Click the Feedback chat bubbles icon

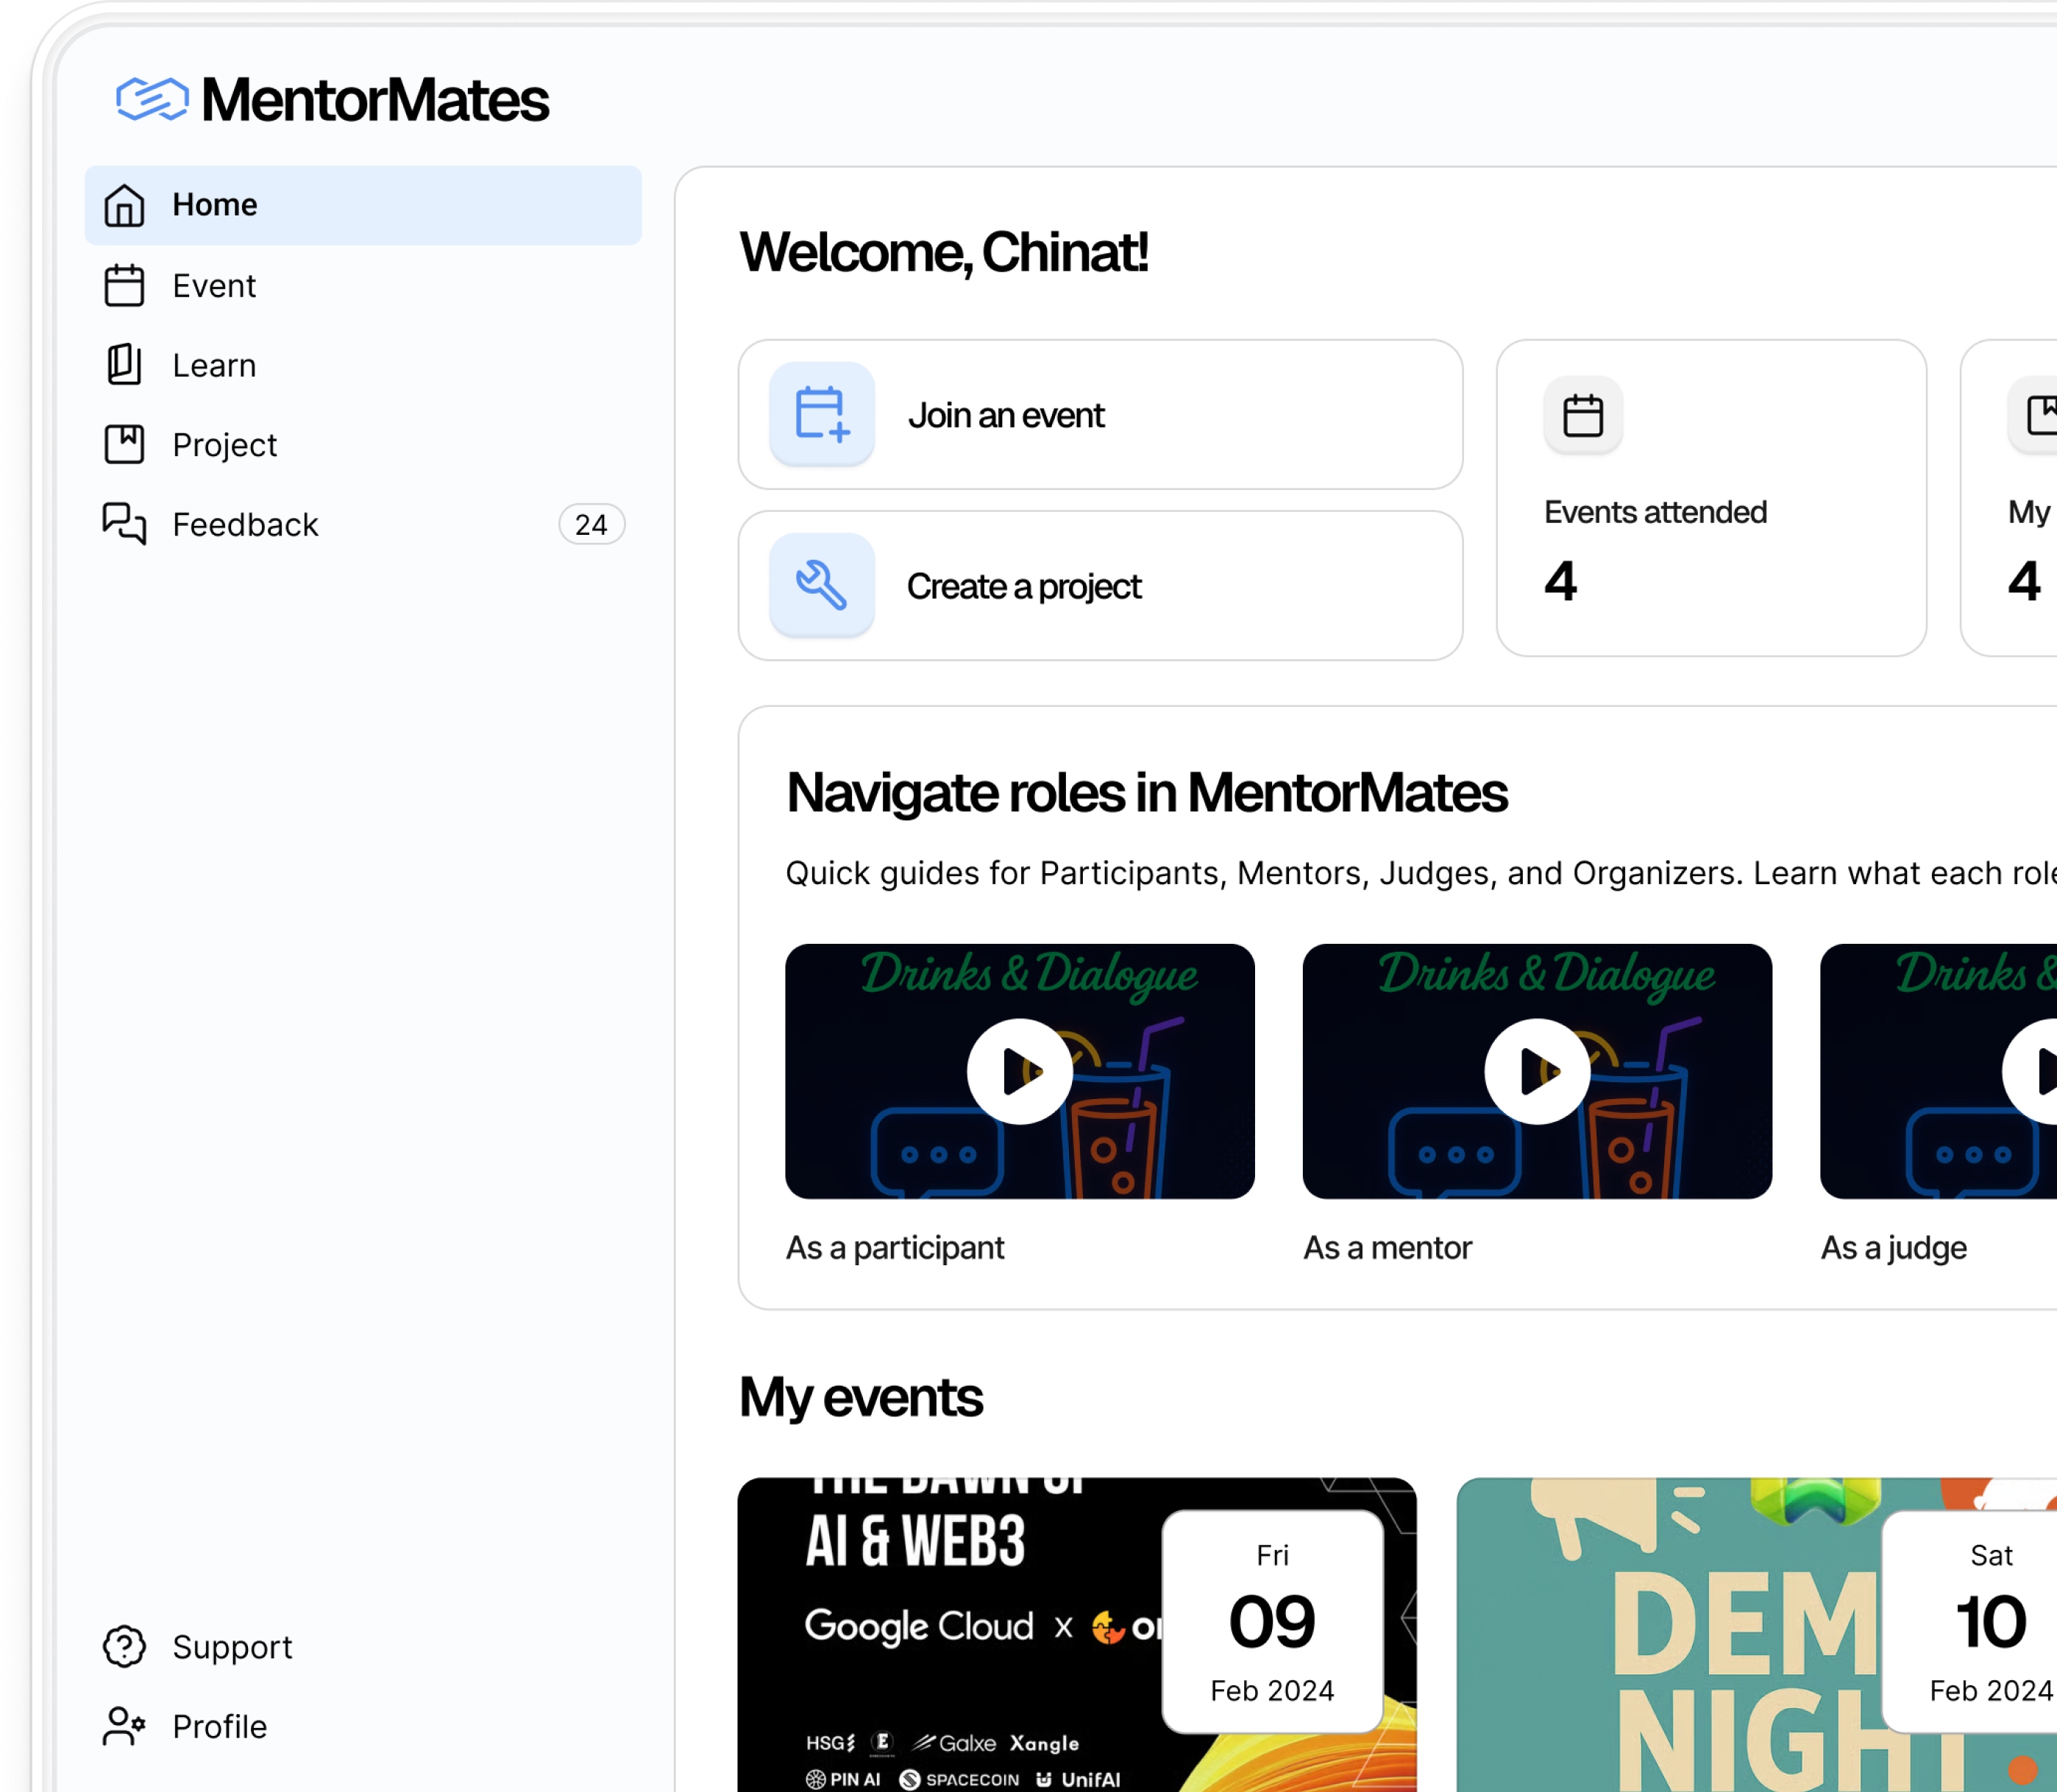[125, 524]
